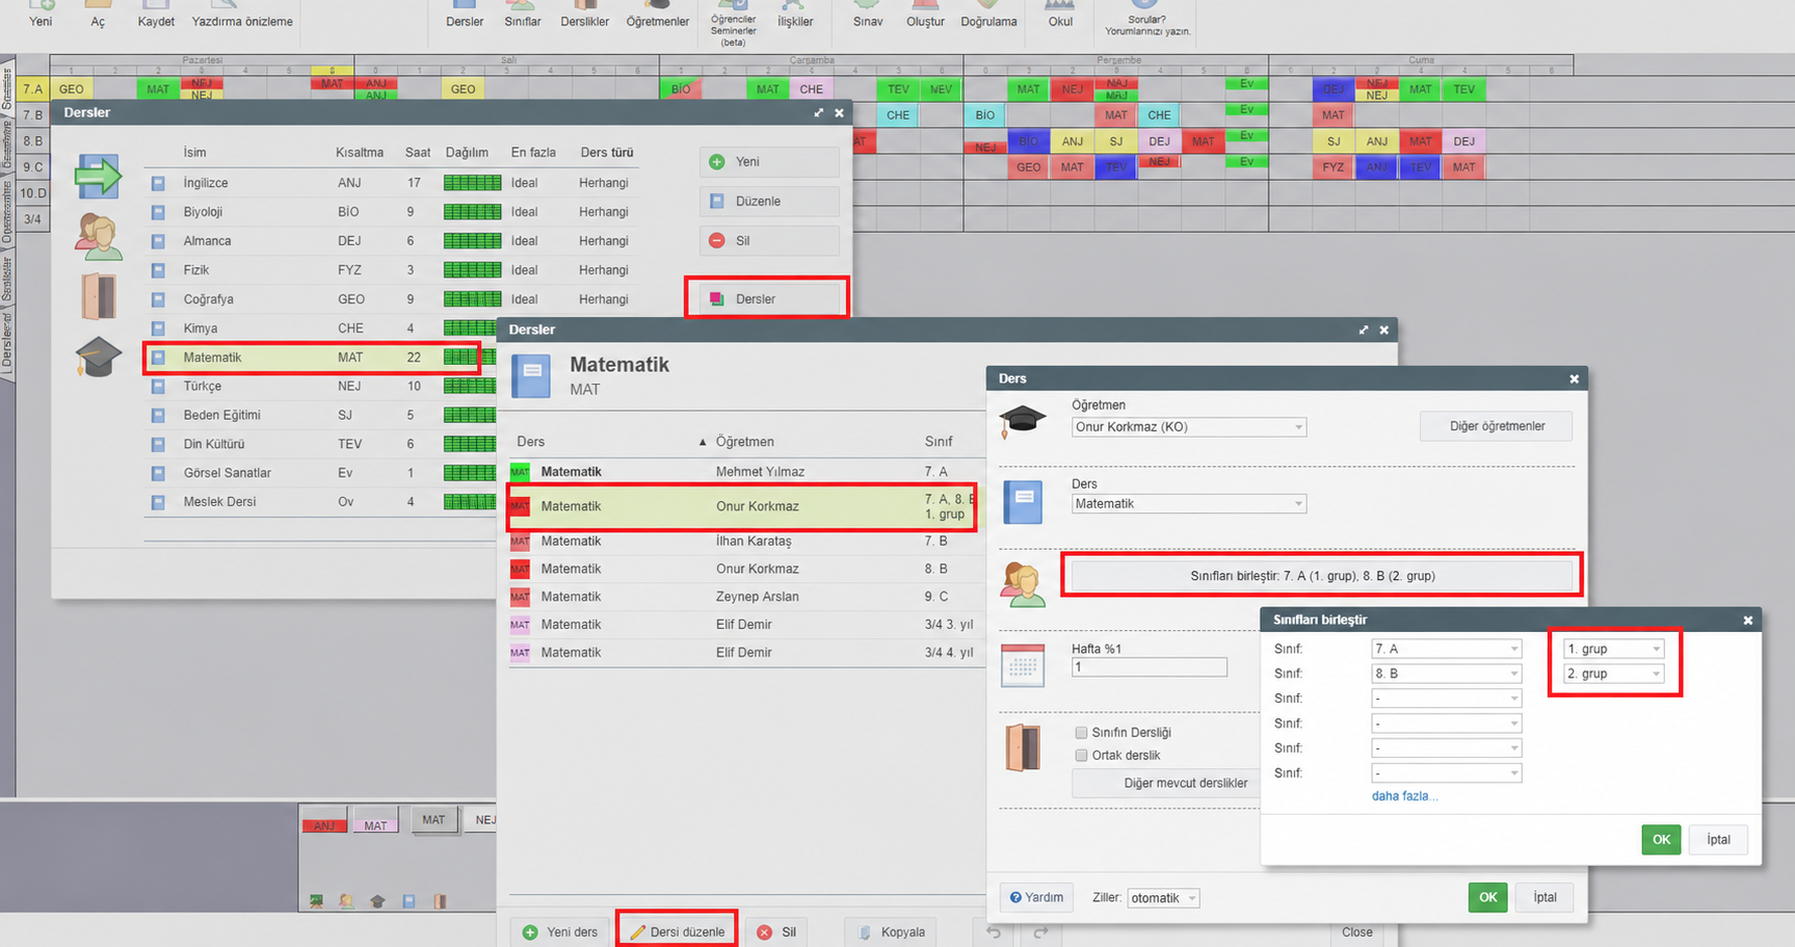Click the red MAT swatch of 8. B Matematik row

coord(520,569)
